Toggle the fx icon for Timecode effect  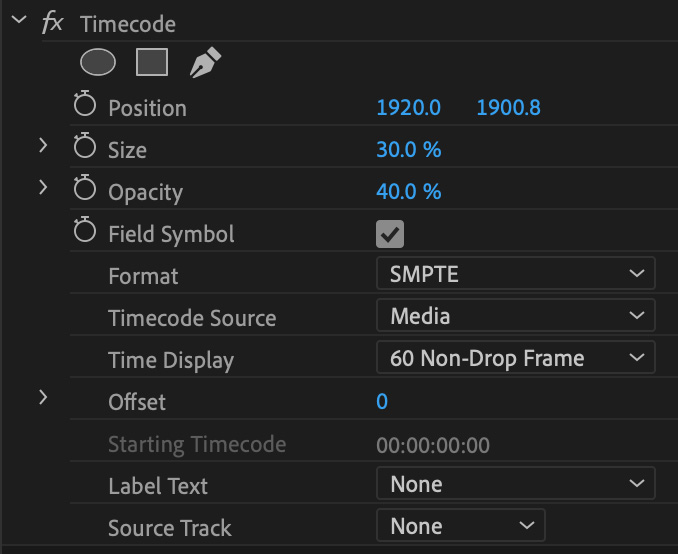(x=52, y=23)
